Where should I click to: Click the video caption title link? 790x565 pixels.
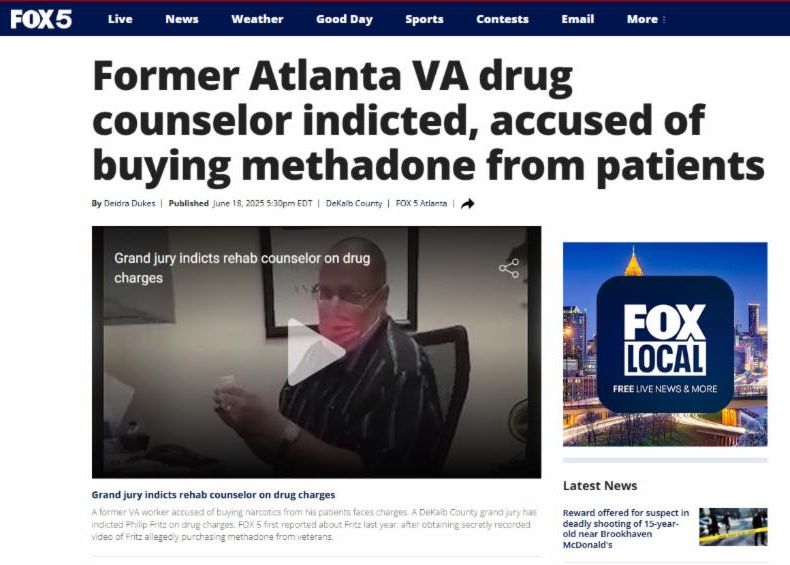click(x=213, y=495)
